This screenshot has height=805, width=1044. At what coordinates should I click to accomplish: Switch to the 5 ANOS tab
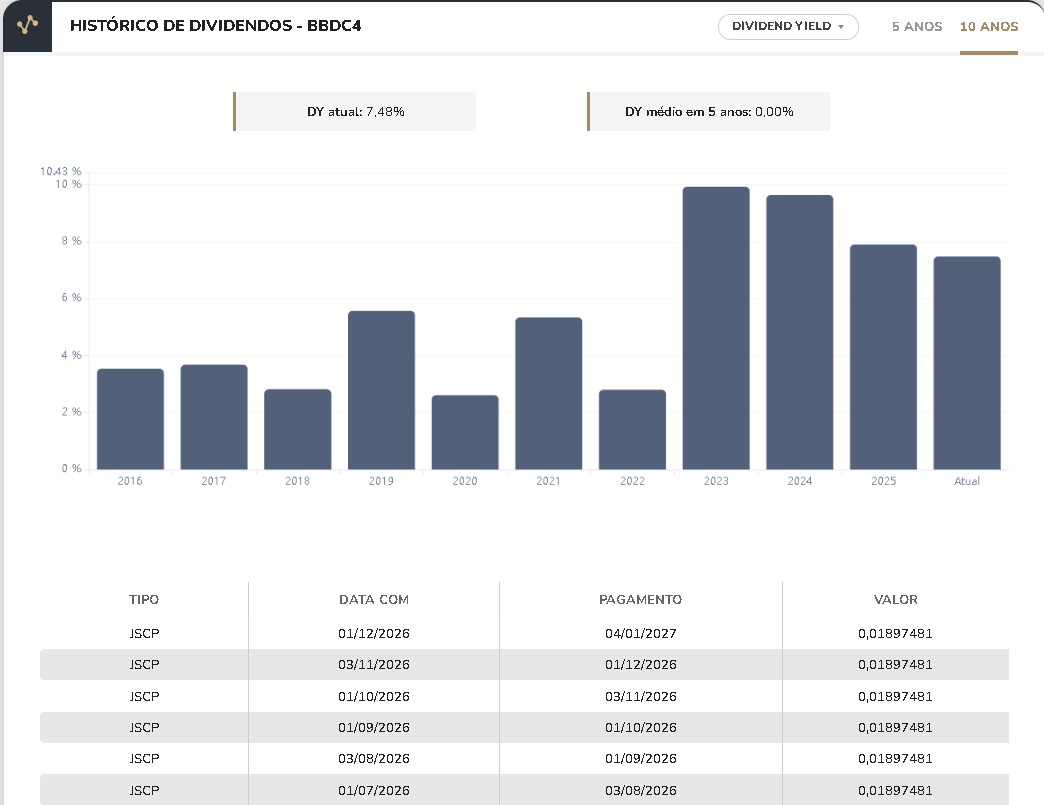pos(917,27)
